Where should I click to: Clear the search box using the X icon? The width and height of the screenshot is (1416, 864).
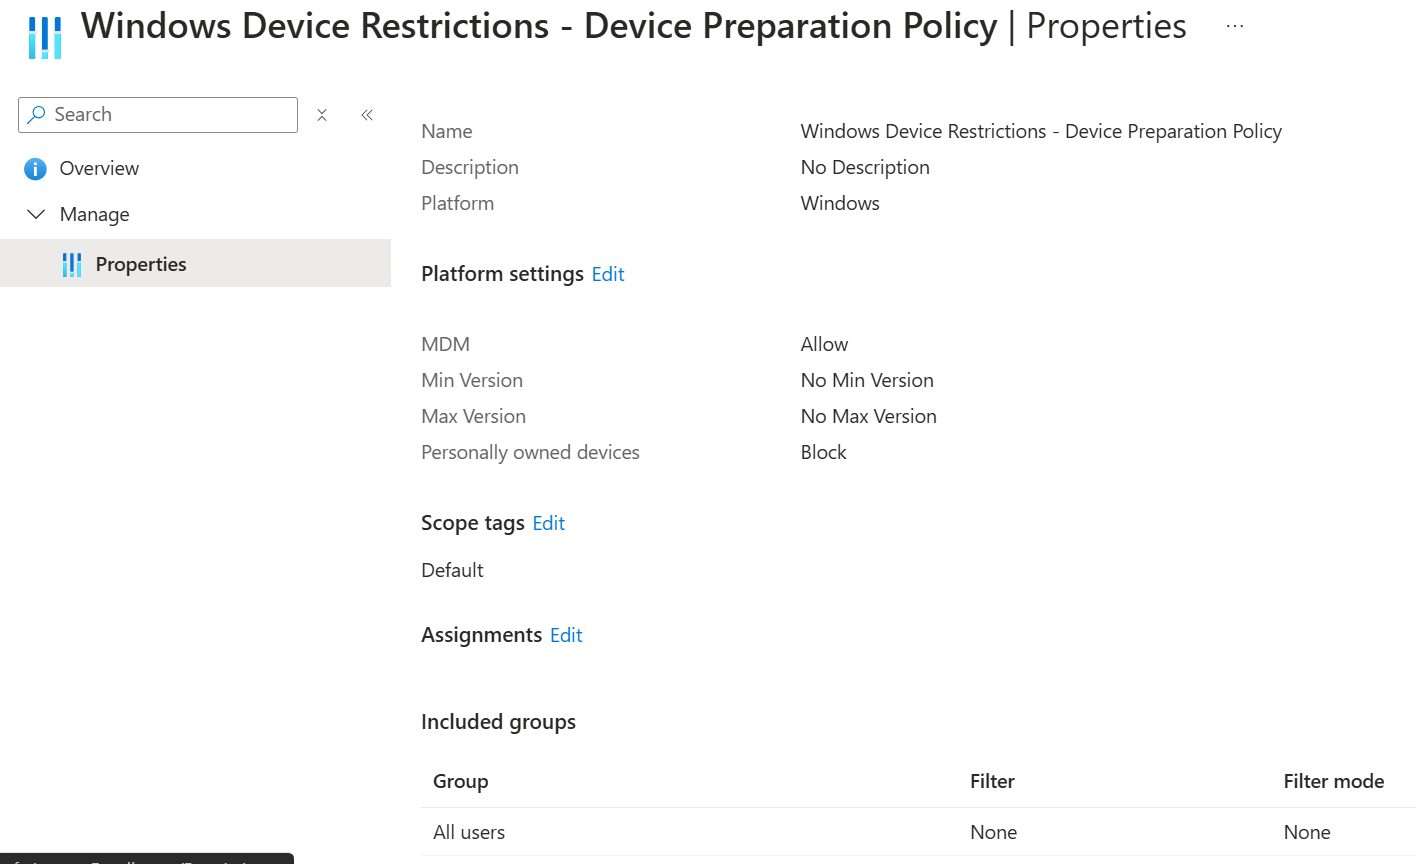click(322, 114)
